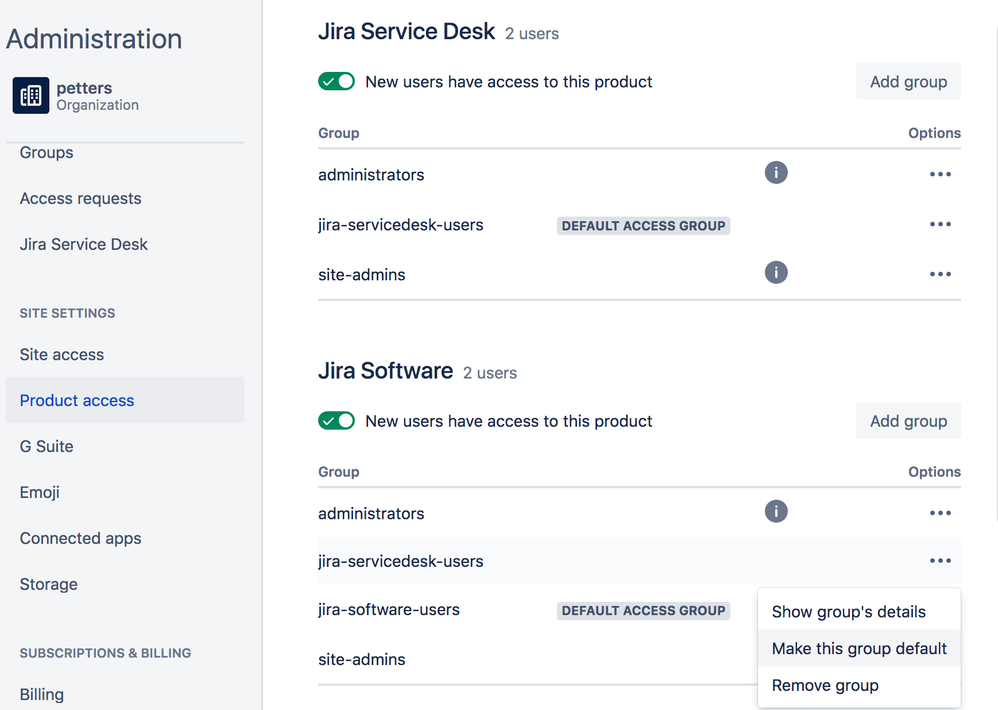Open the Subscriptions & Billing section

coord(103,653)
